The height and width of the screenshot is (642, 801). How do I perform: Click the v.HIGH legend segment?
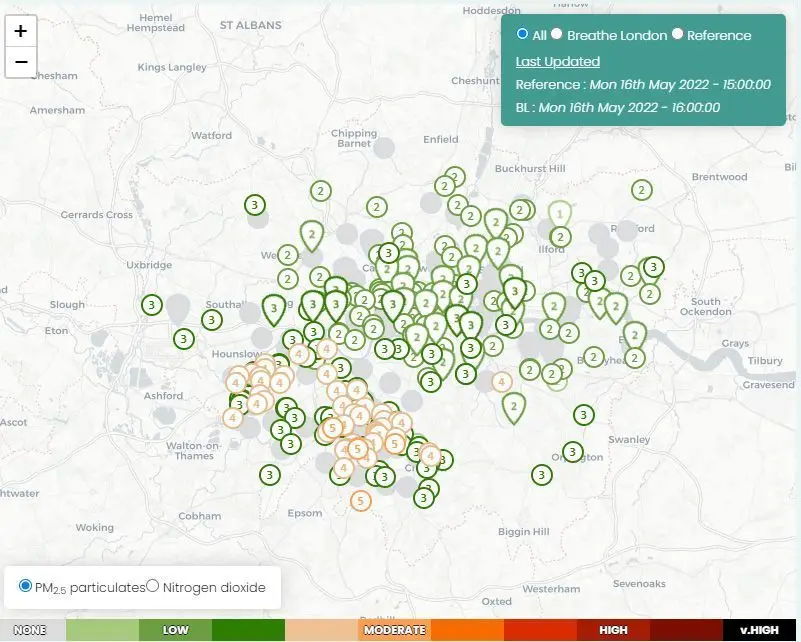[x=760, y=630]
